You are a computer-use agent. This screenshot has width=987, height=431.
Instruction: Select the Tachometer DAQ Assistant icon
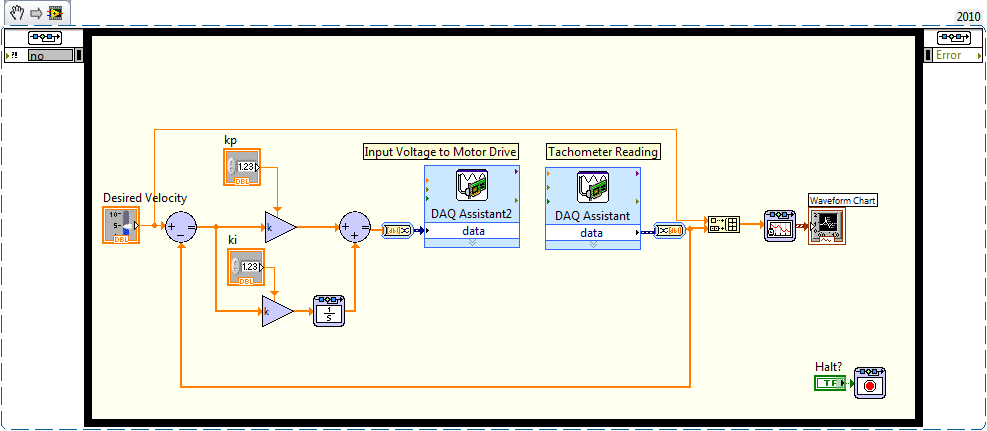tap(592, 186)
